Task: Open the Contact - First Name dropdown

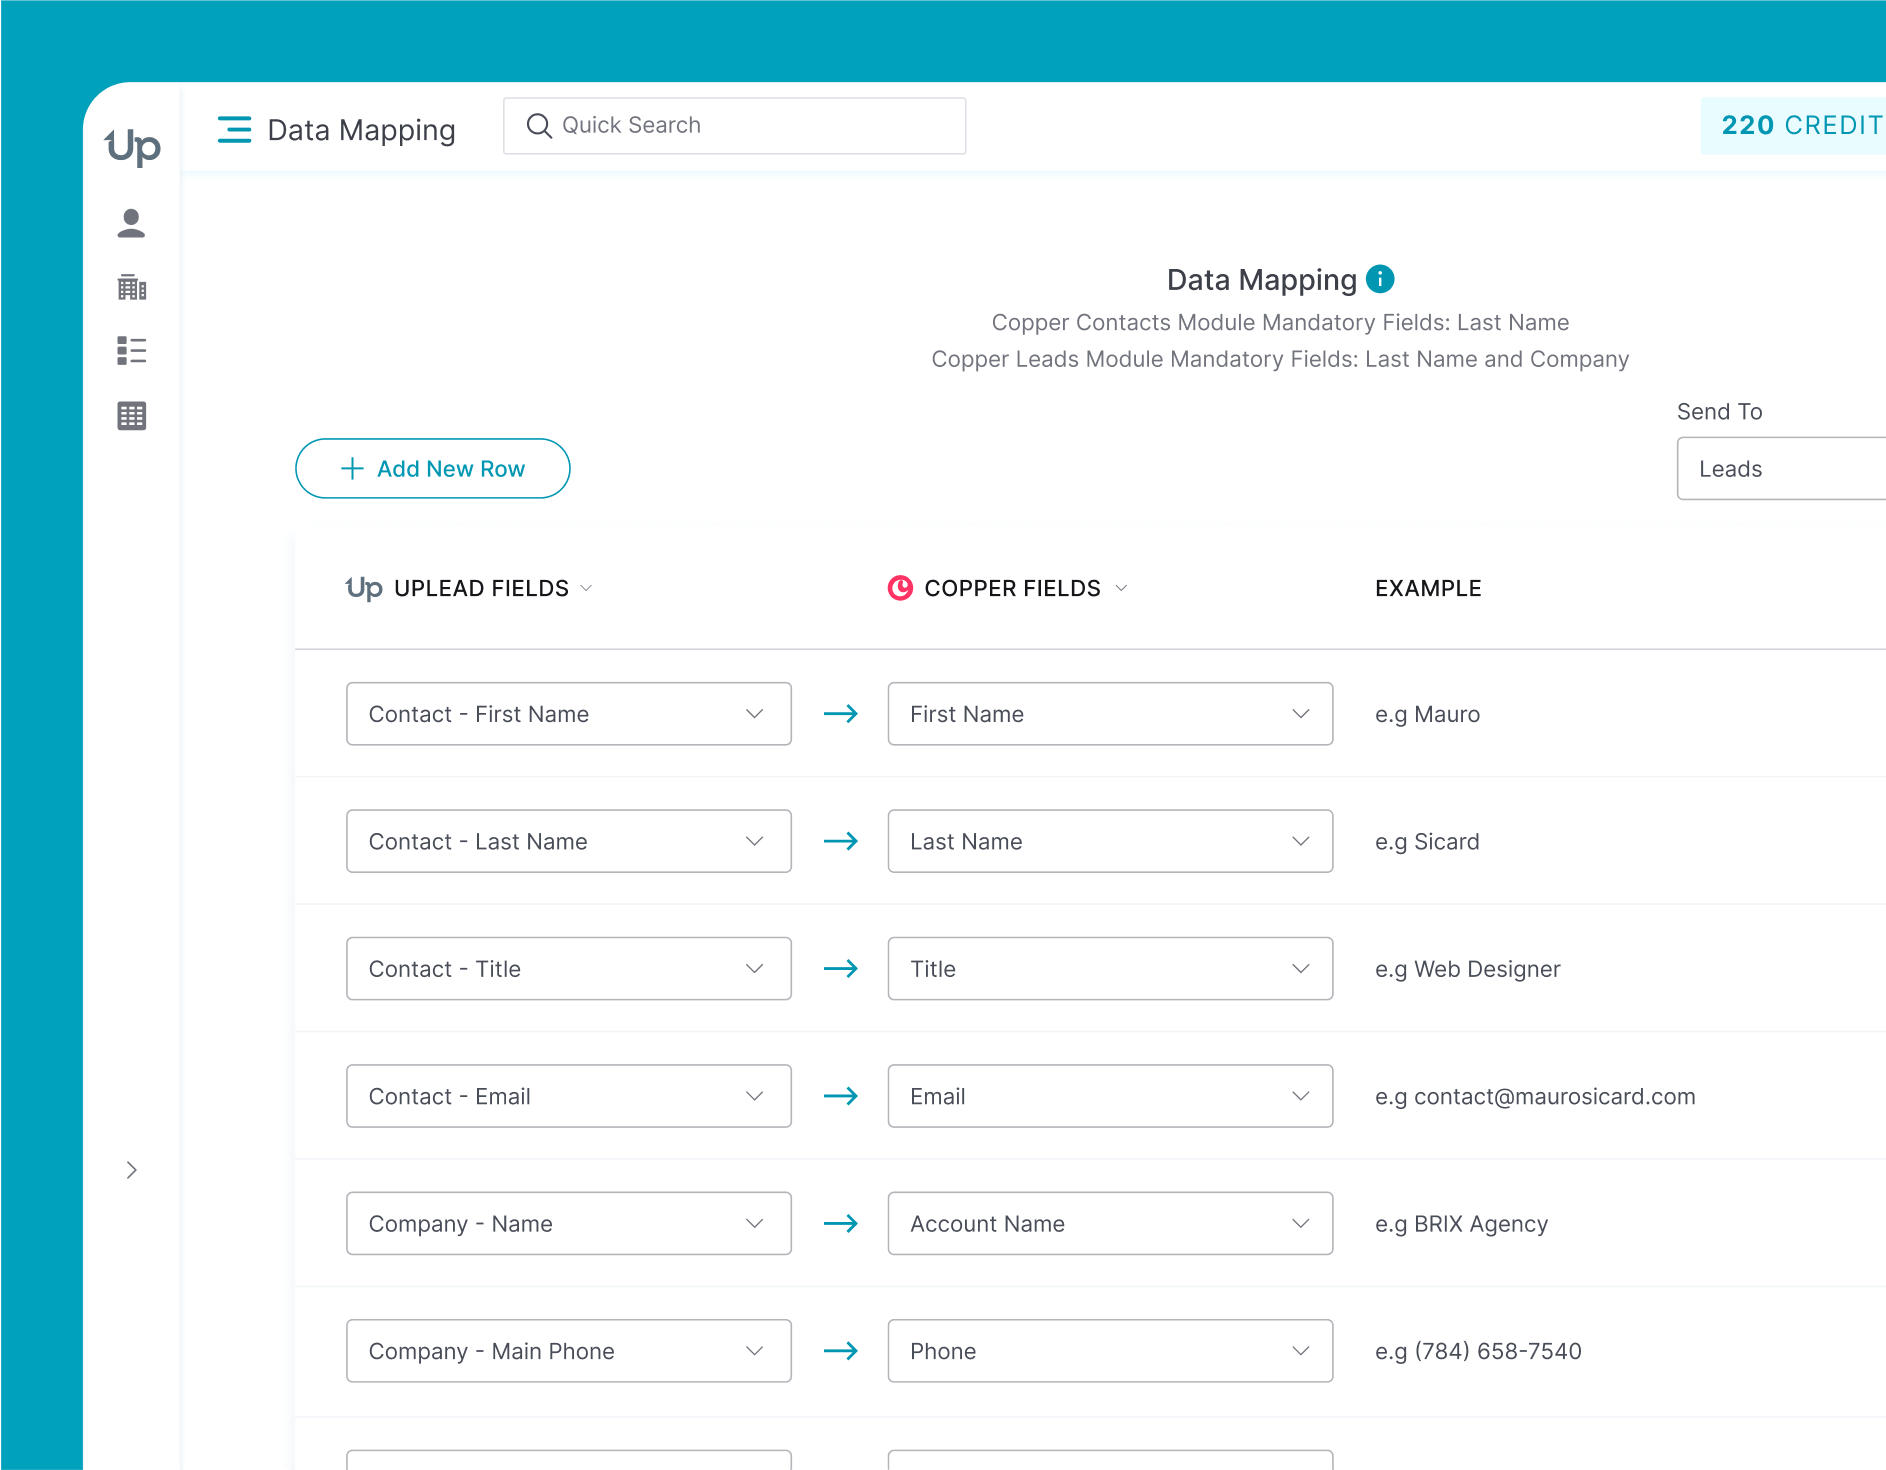Action: click(569, 714)
